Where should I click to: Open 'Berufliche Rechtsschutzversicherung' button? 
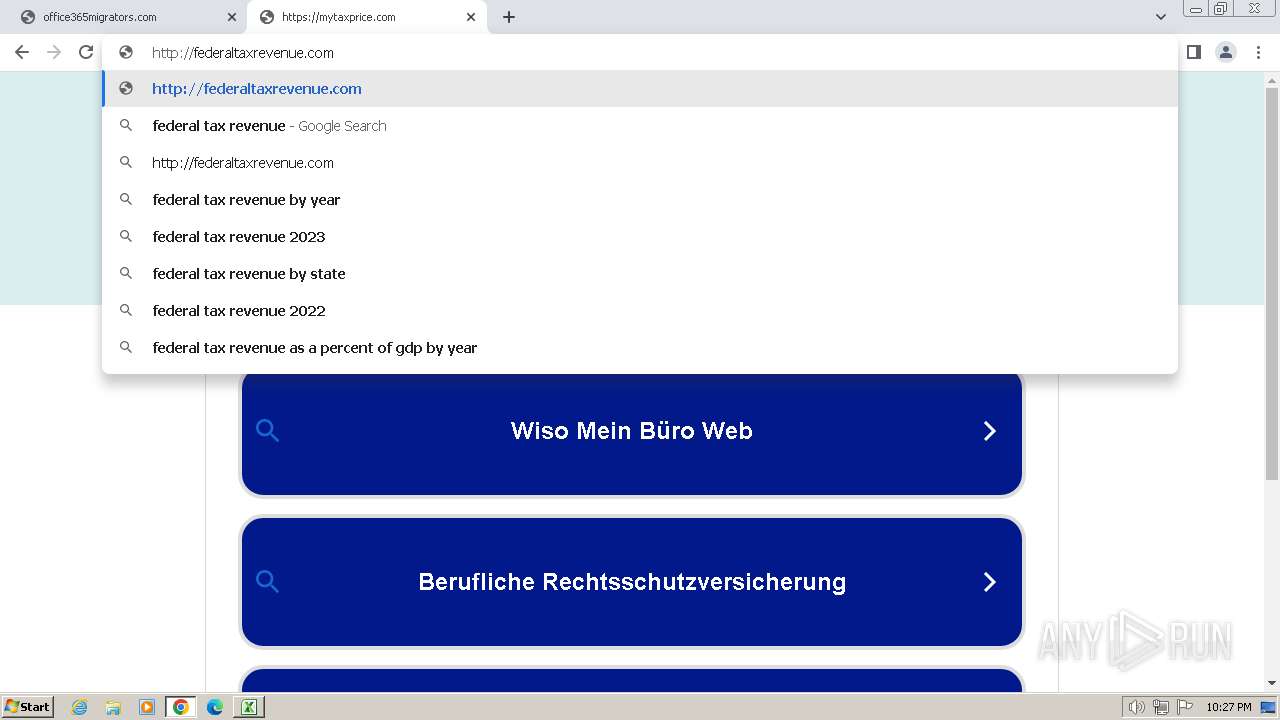(x=632, y=582)
